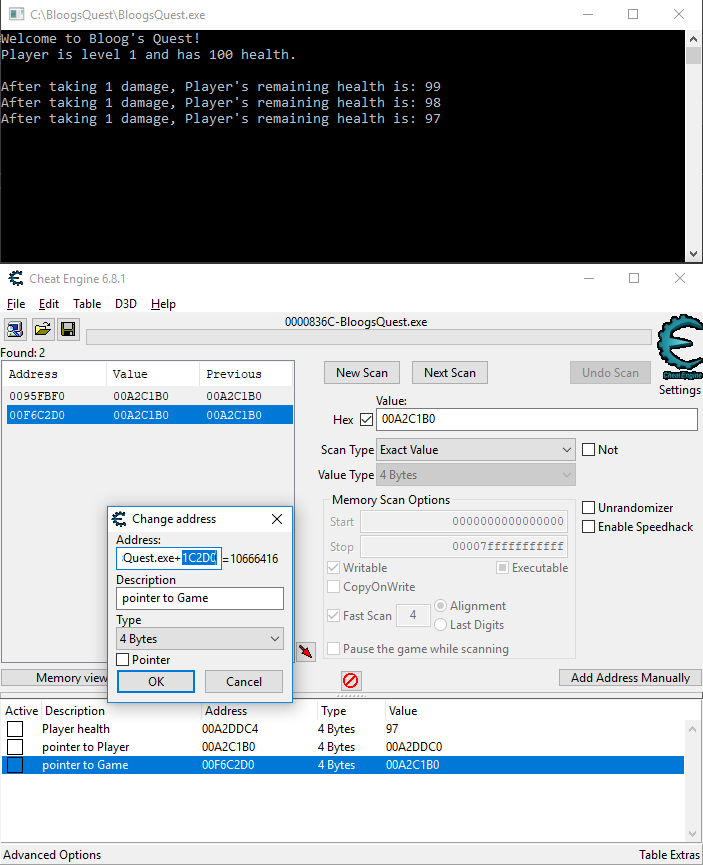Screen dimensions: 703x865
Task: Click the BloogsQuest console window icon
Action: [x=17, y=14]
